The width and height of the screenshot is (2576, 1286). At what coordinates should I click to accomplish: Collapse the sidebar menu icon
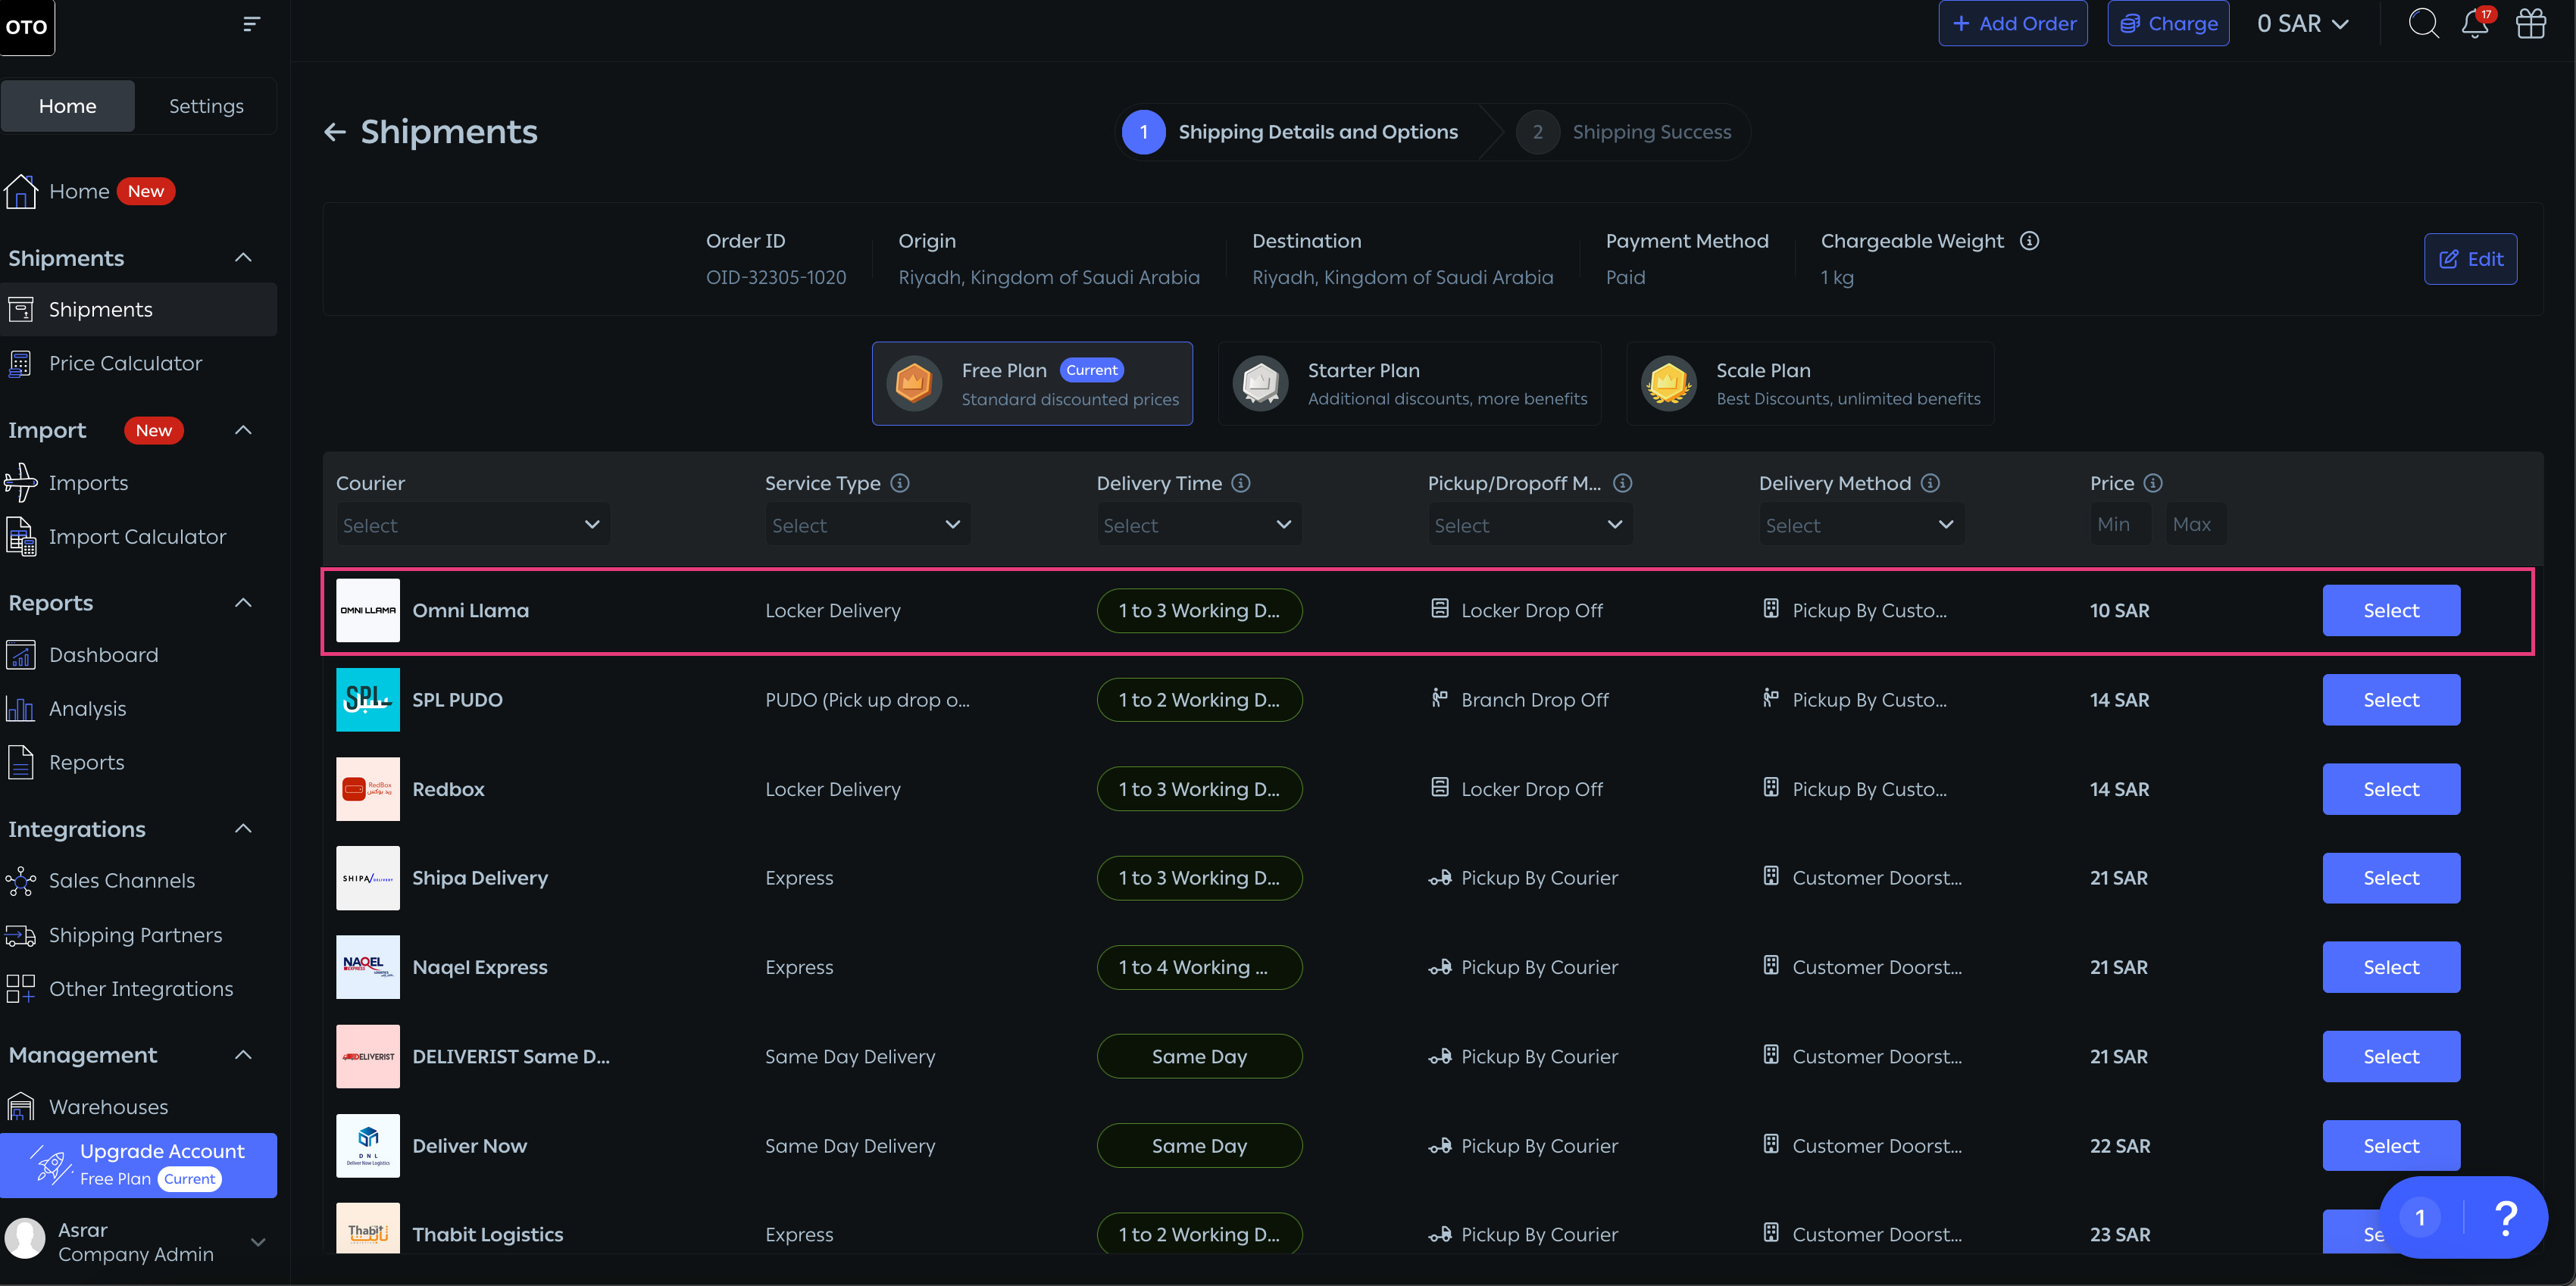point(251,23)
